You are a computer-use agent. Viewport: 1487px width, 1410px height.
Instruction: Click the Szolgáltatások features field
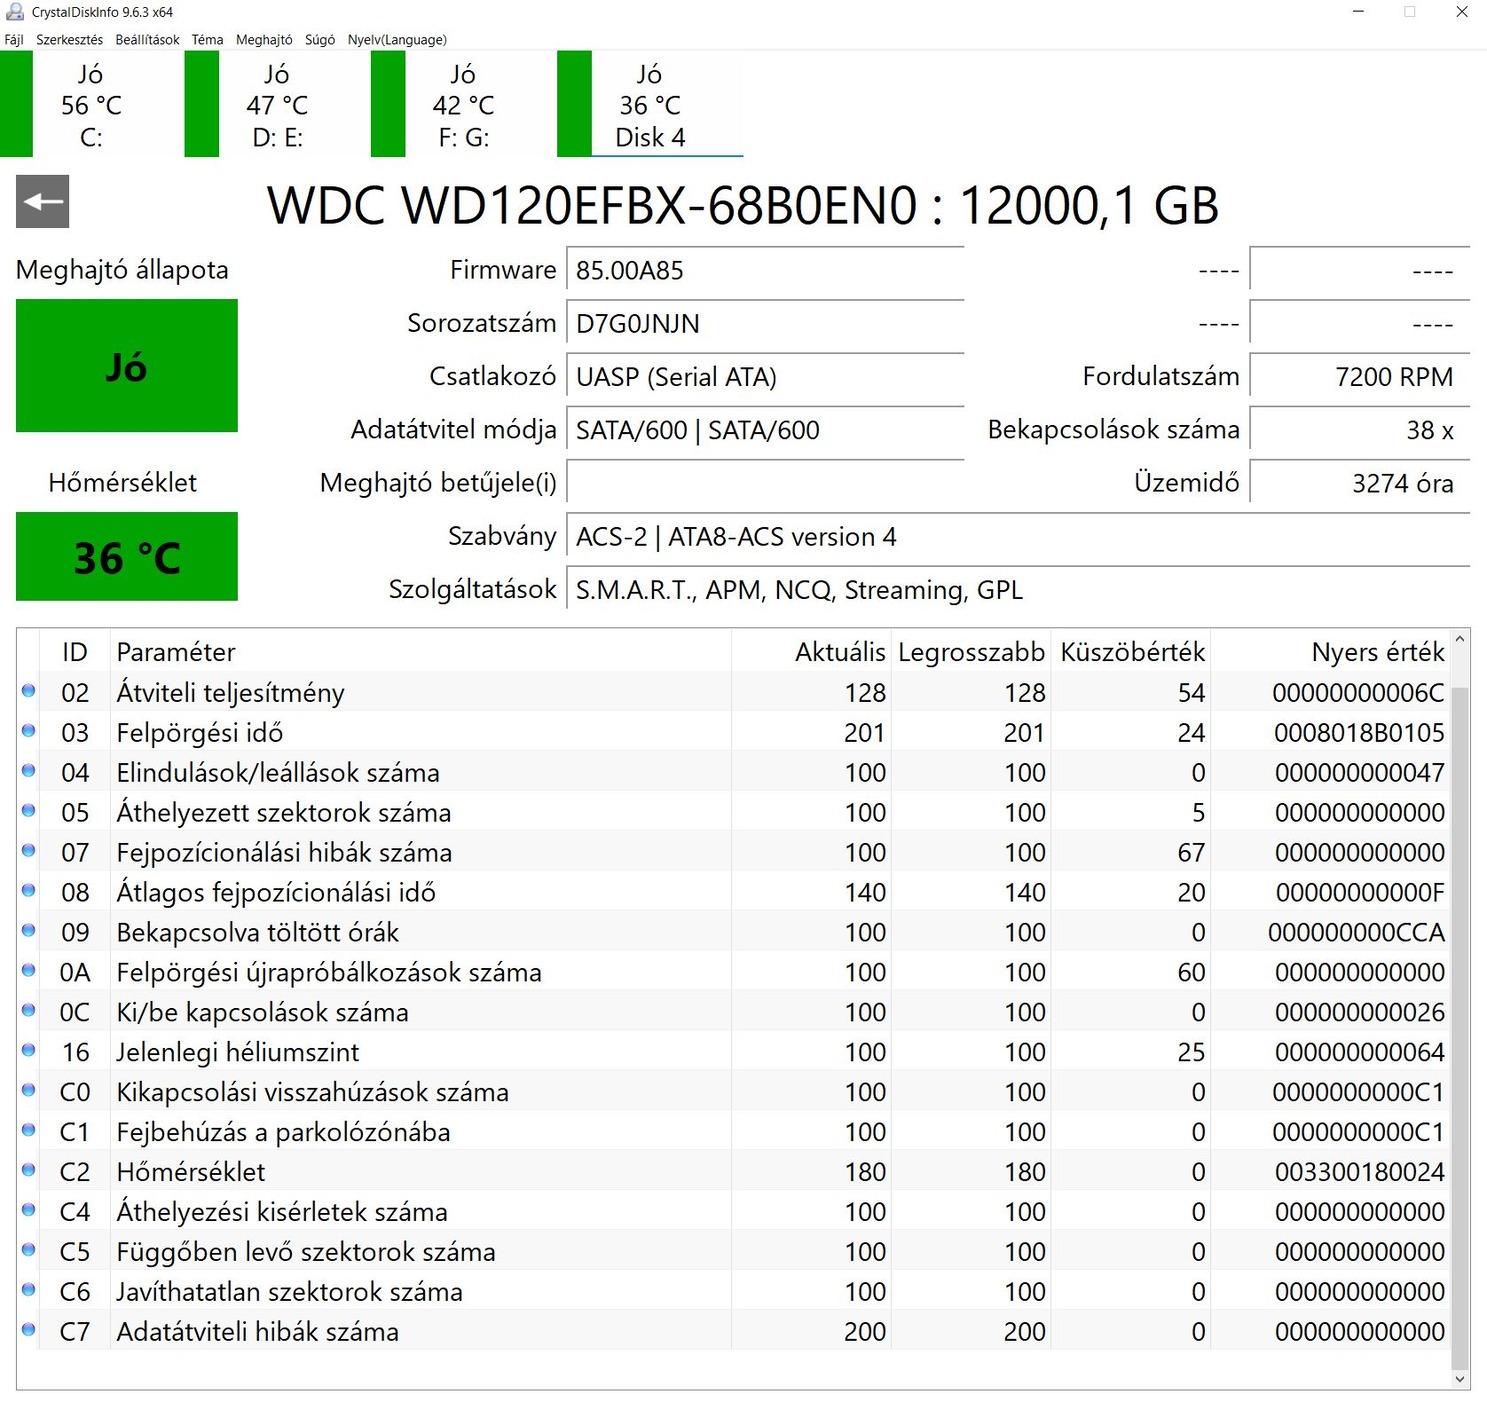1018,590
